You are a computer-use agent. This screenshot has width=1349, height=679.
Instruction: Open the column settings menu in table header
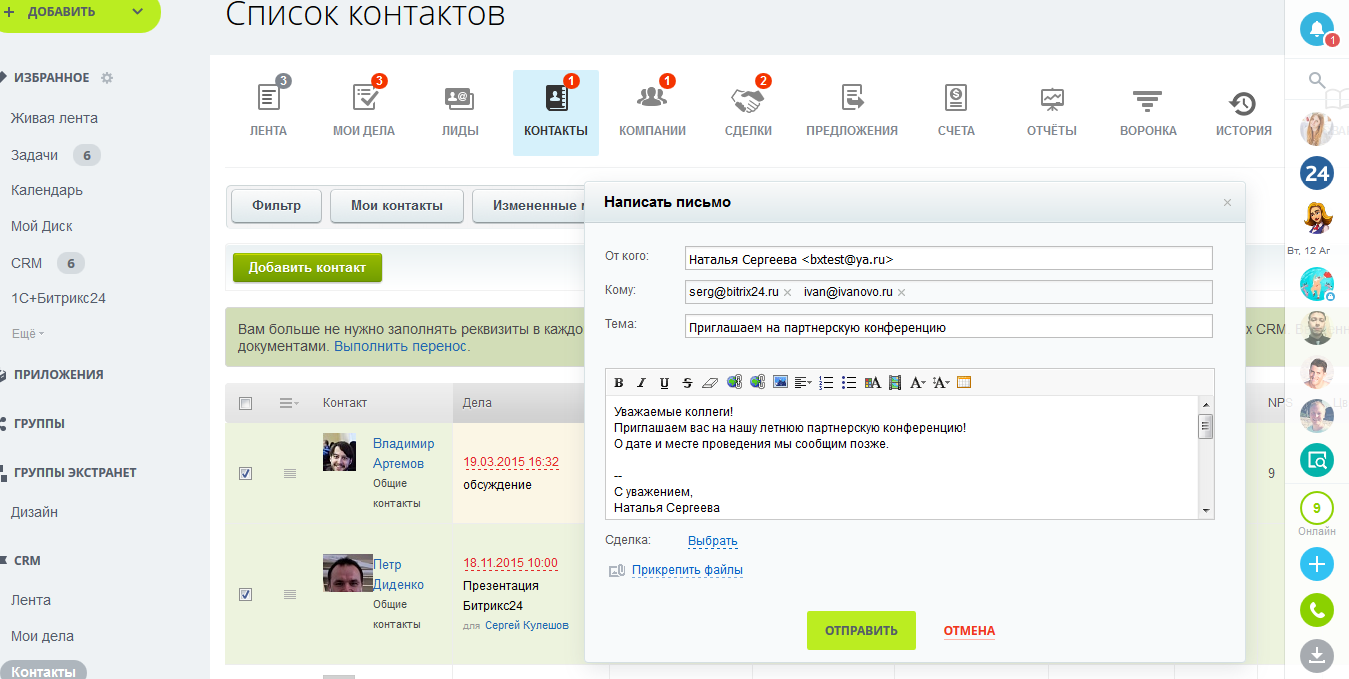tap(289, 403)
